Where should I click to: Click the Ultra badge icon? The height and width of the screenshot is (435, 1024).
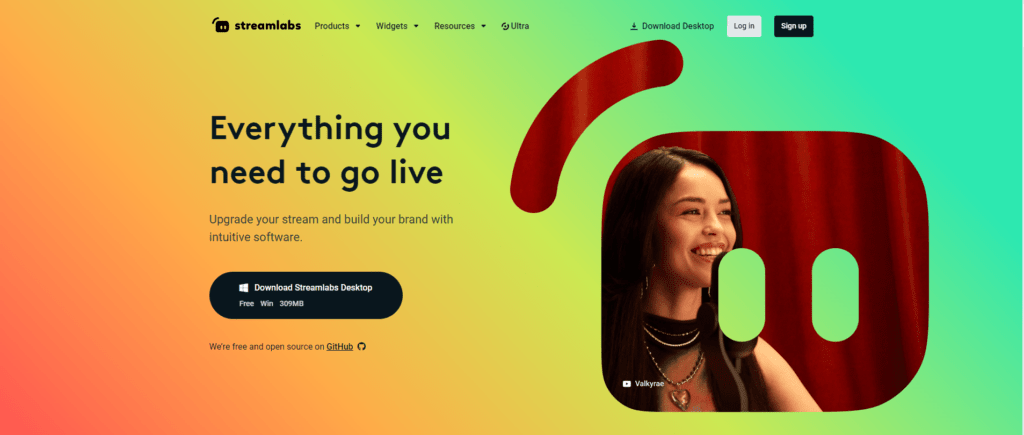click(505, 26)
